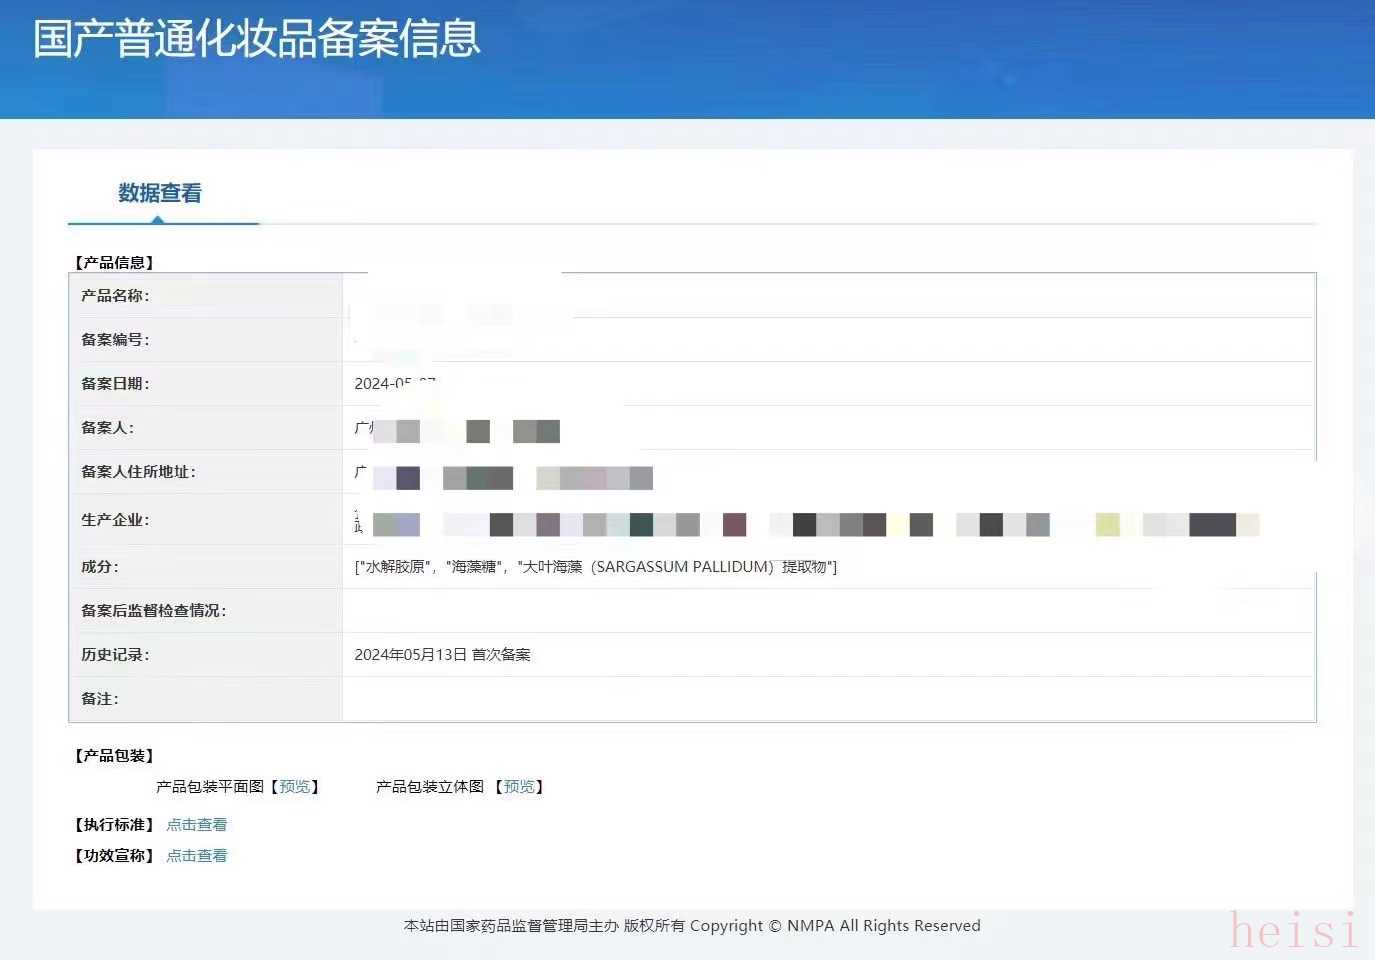Click the 备案人住所地址 row label
Screen dimensions: 1375x960
[138, 472]
